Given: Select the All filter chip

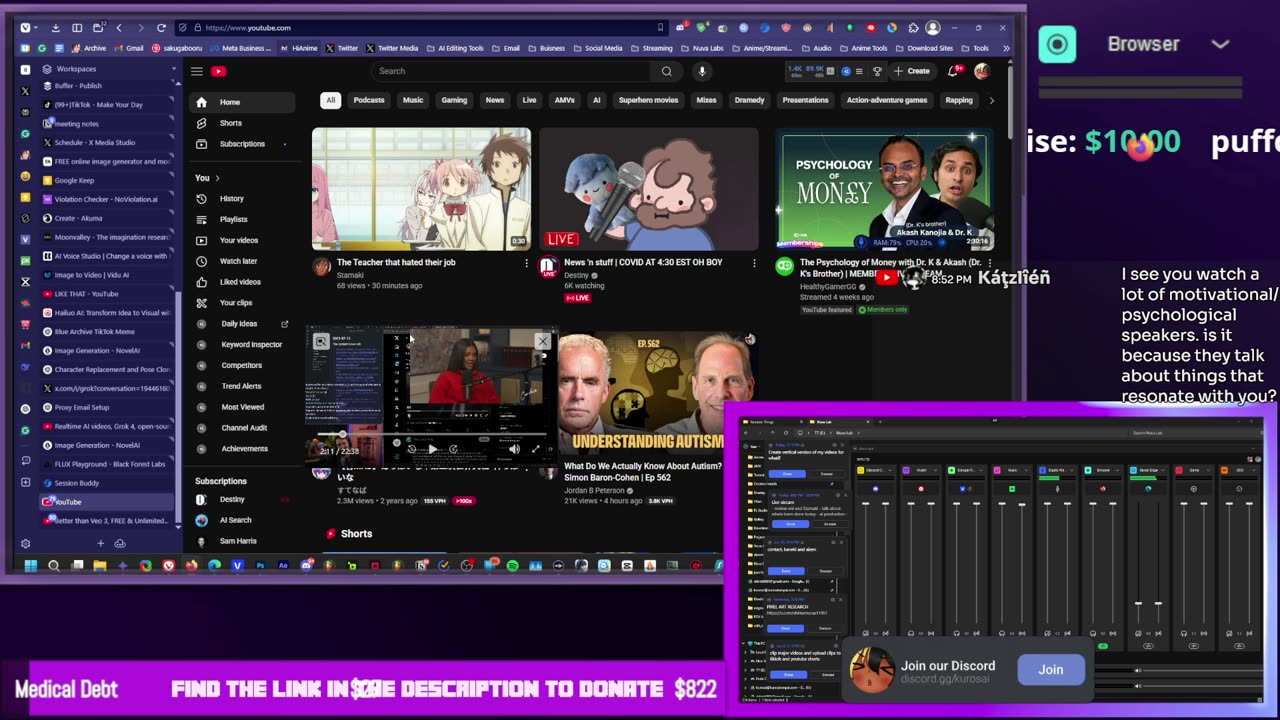Looking at the screenshot, I should pyautogui.click(x=330, y=100).
